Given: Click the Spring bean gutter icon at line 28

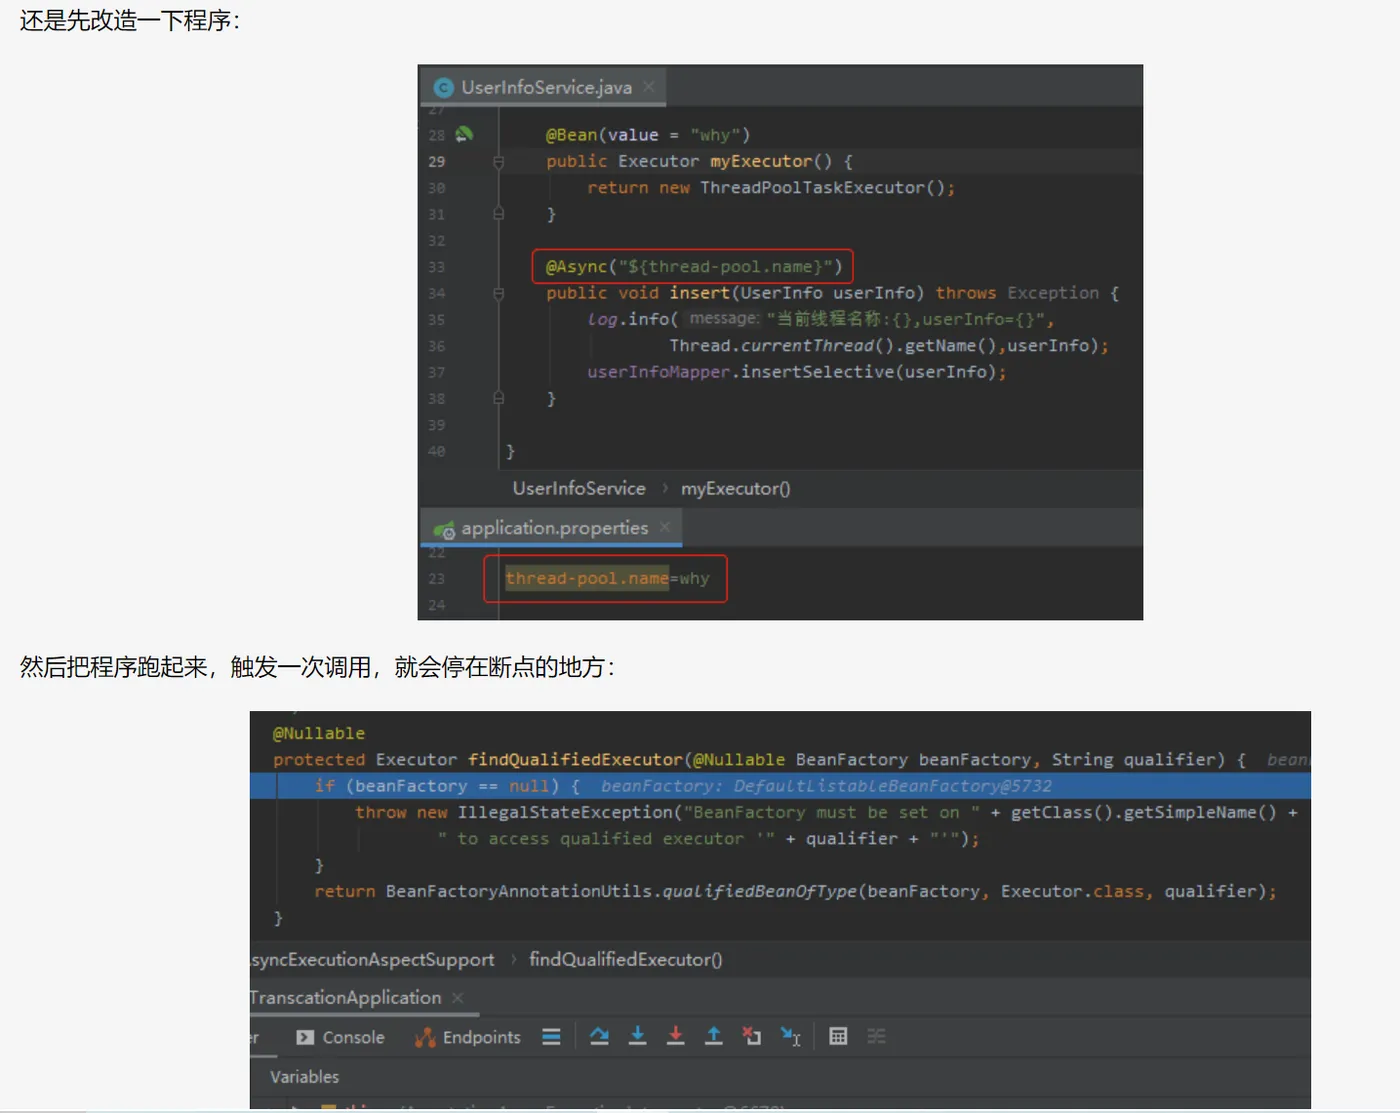Looking at the screenshot, I should tap(464, 134).
